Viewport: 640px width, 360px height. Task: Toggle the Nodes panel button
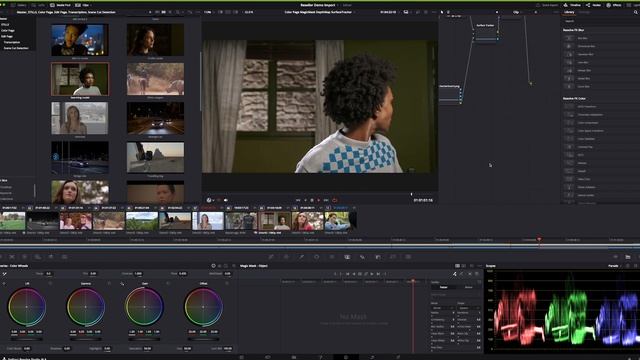593,5
